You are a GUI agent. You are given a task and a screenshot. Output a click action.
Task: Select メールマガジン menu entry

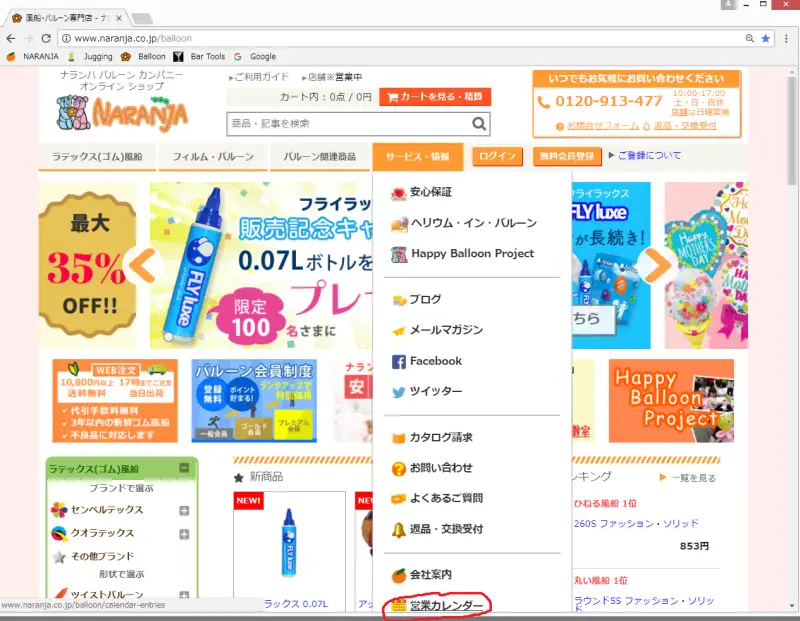(437, 330)
